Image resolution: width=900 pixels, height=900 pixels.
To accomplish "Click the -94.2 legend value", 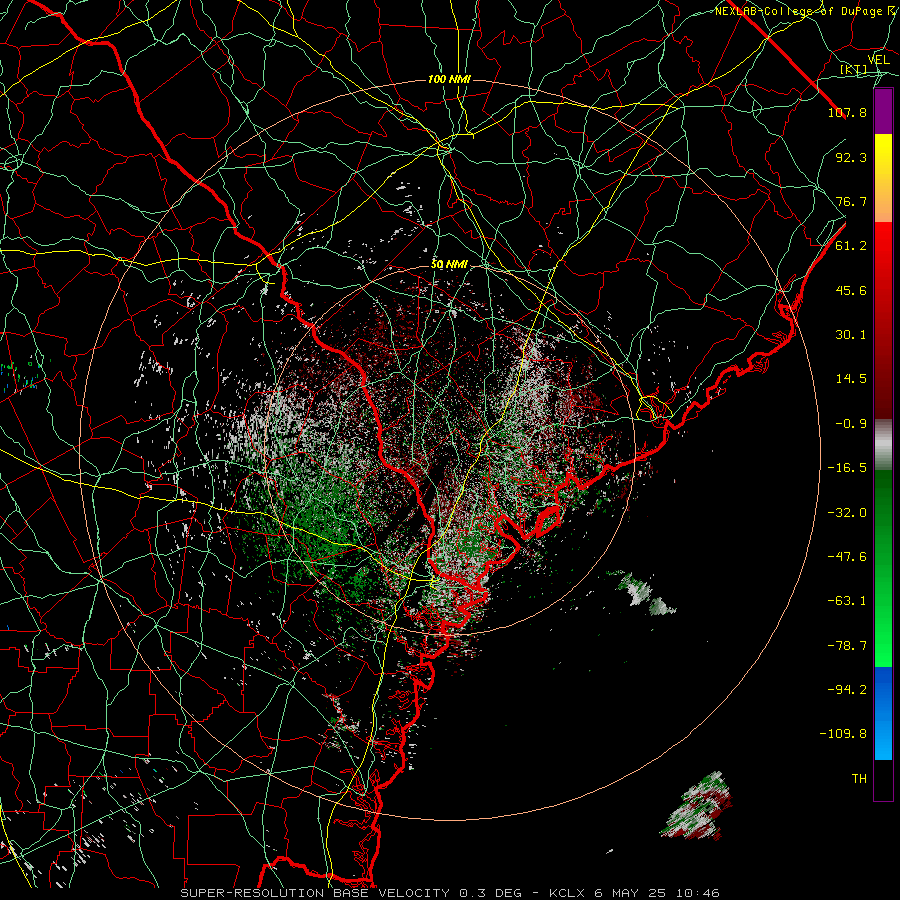I will pyautogui.click(x=847, y=690).
